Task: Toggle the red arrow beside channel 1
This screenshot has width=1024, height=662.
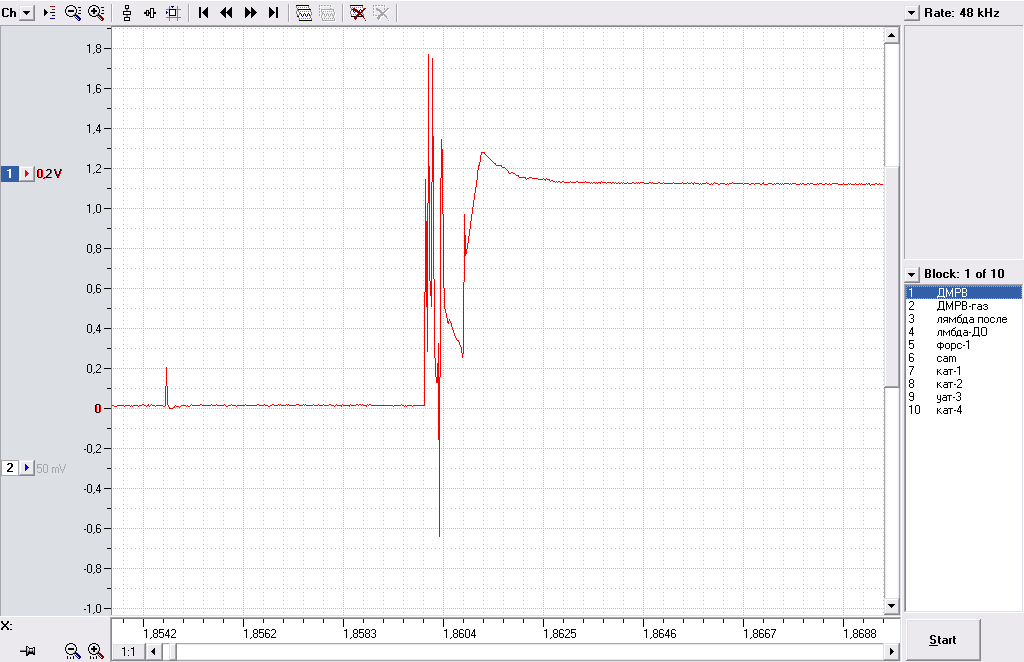Action: (27, 174)
